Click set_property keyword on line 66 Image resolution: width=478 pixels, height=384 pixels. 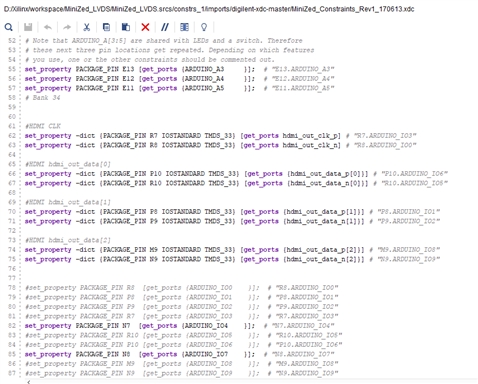[48, 174]
